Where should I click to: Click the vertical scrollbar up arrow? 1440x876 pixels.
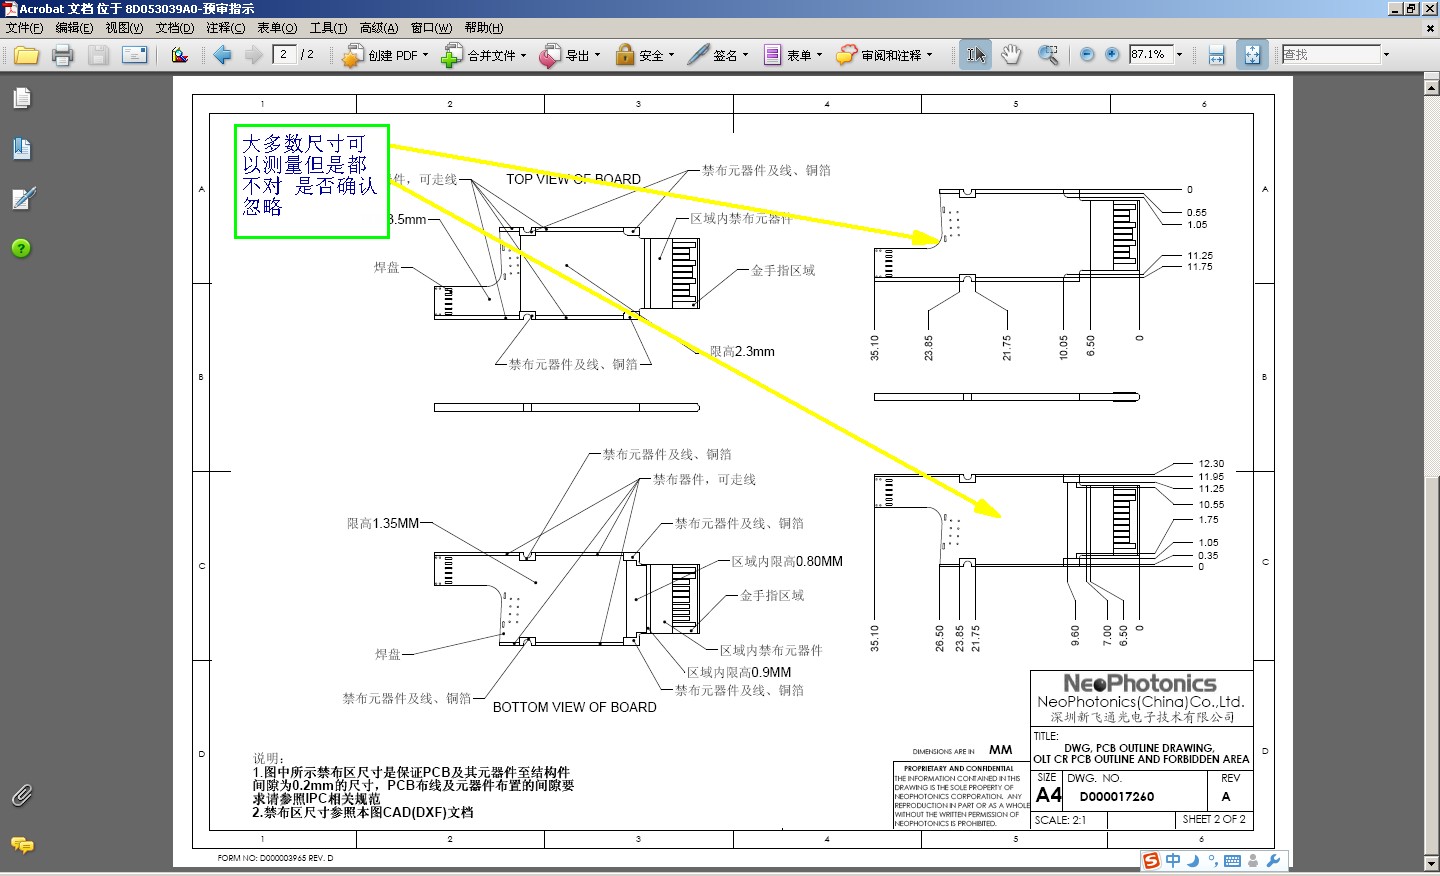coord(1431,86)
